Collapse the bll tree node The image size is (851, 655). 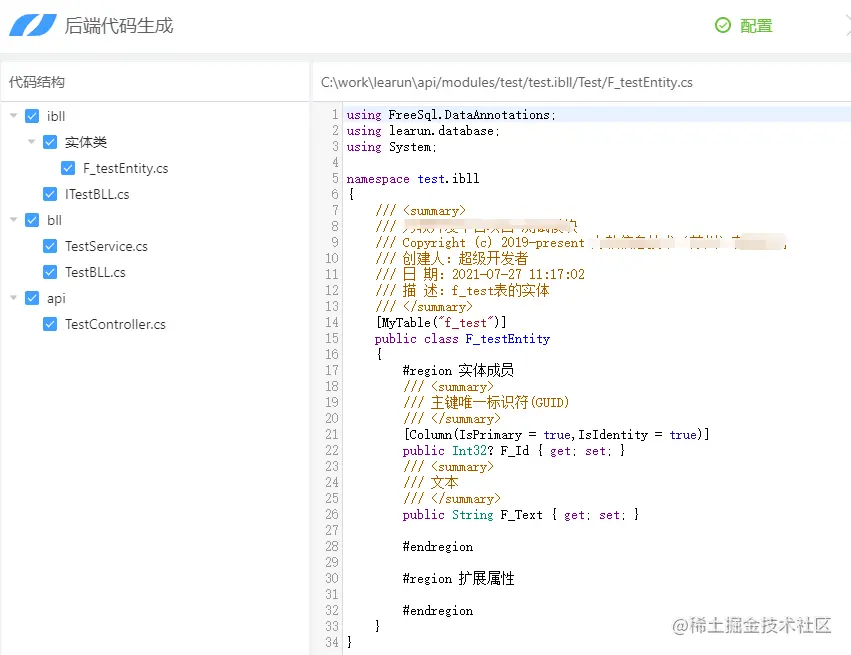14,220
